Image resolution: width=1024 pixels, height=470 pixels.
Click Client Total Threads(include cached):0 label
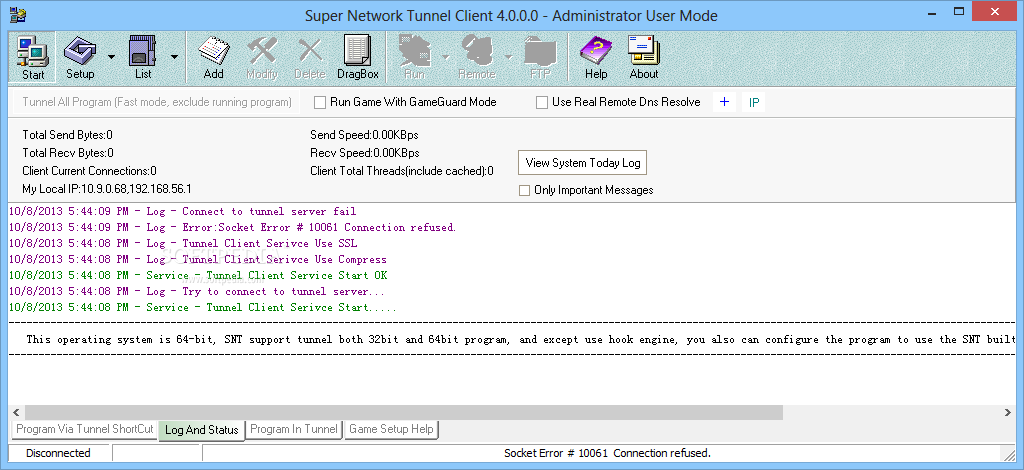click(x=402, y=171)
